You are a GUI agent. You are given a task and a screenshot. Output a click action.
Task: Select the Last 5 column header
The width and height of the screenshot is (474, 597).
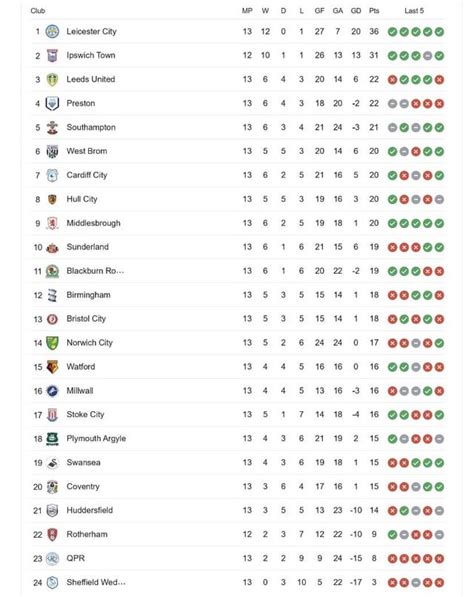tap(414, 11)
